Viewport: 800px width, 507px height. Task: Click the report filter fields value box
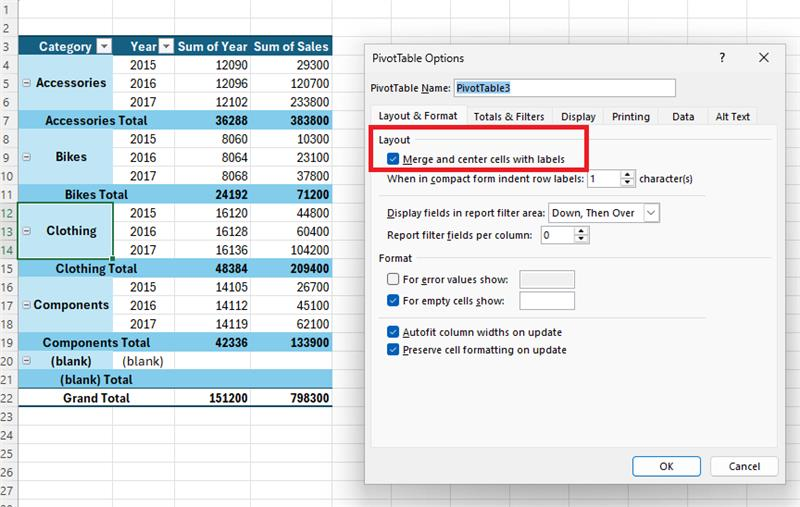(x=558, y=235)
